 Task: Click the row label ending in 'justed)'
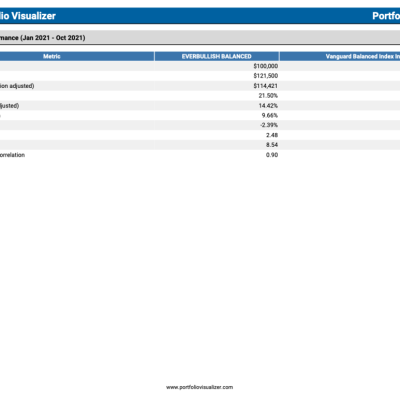tap(9, 105)
